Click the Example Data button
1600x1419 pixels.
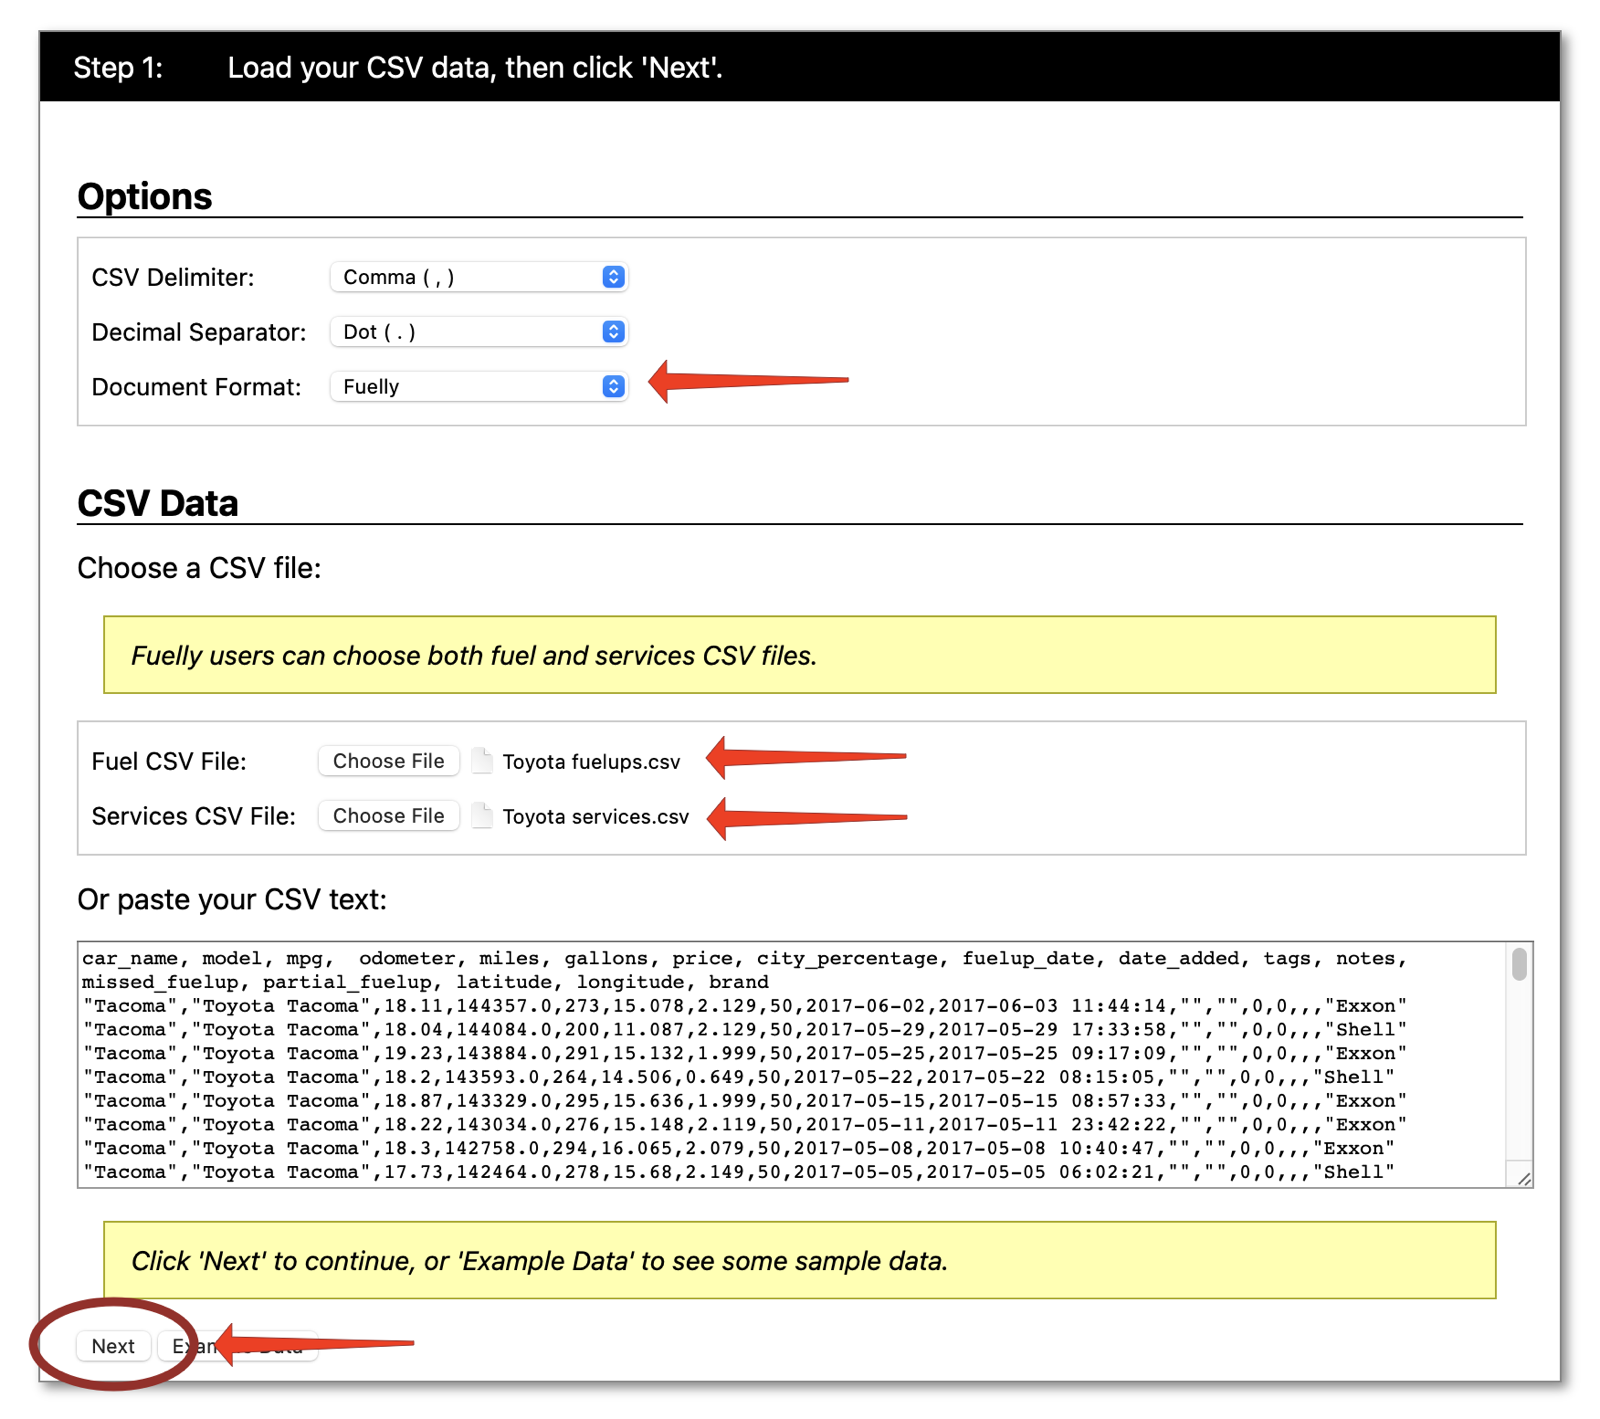coord(238,1346)
